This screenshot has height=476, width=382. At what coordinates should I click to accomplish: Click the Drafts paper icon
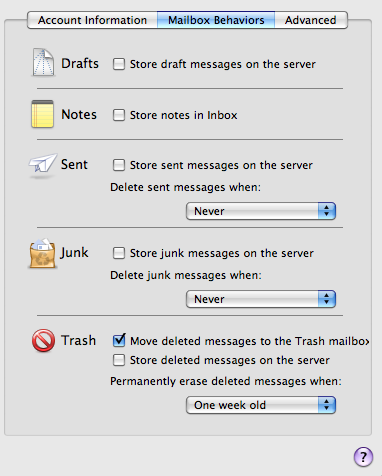pyautogui.click(x=43, y=62)
